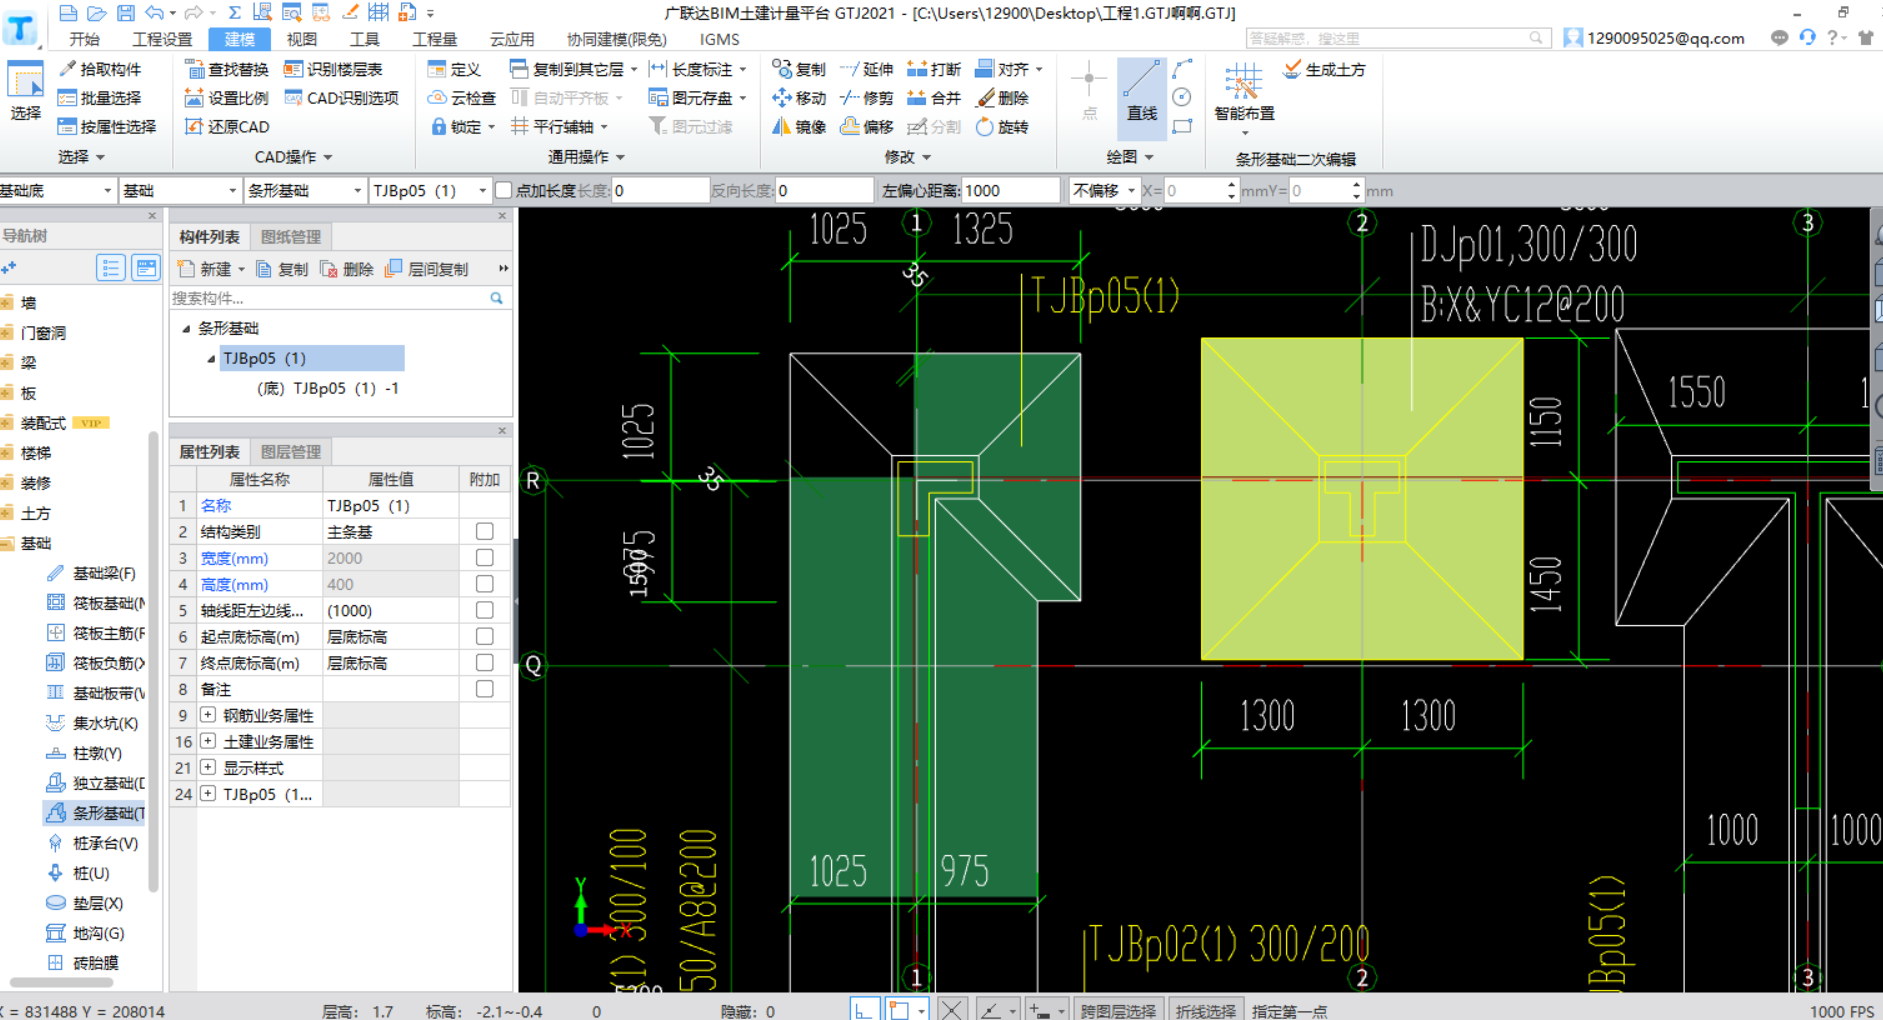Click the 修剪 trim tool
The height and width of the screenshot is (1020, 1883).
(x=866, y=98)
